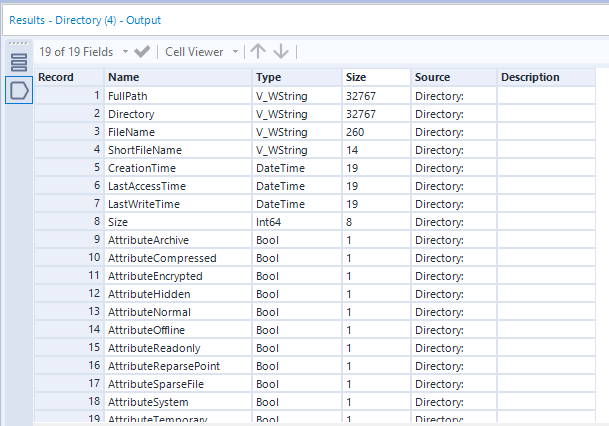Click the Source column header
The image size is (609, 426).
433,77
